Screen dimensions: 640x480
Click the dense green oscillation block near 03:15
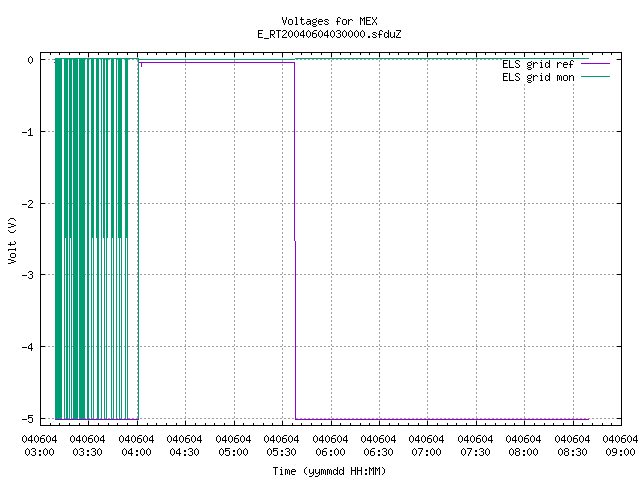click(x=60, y=239)
